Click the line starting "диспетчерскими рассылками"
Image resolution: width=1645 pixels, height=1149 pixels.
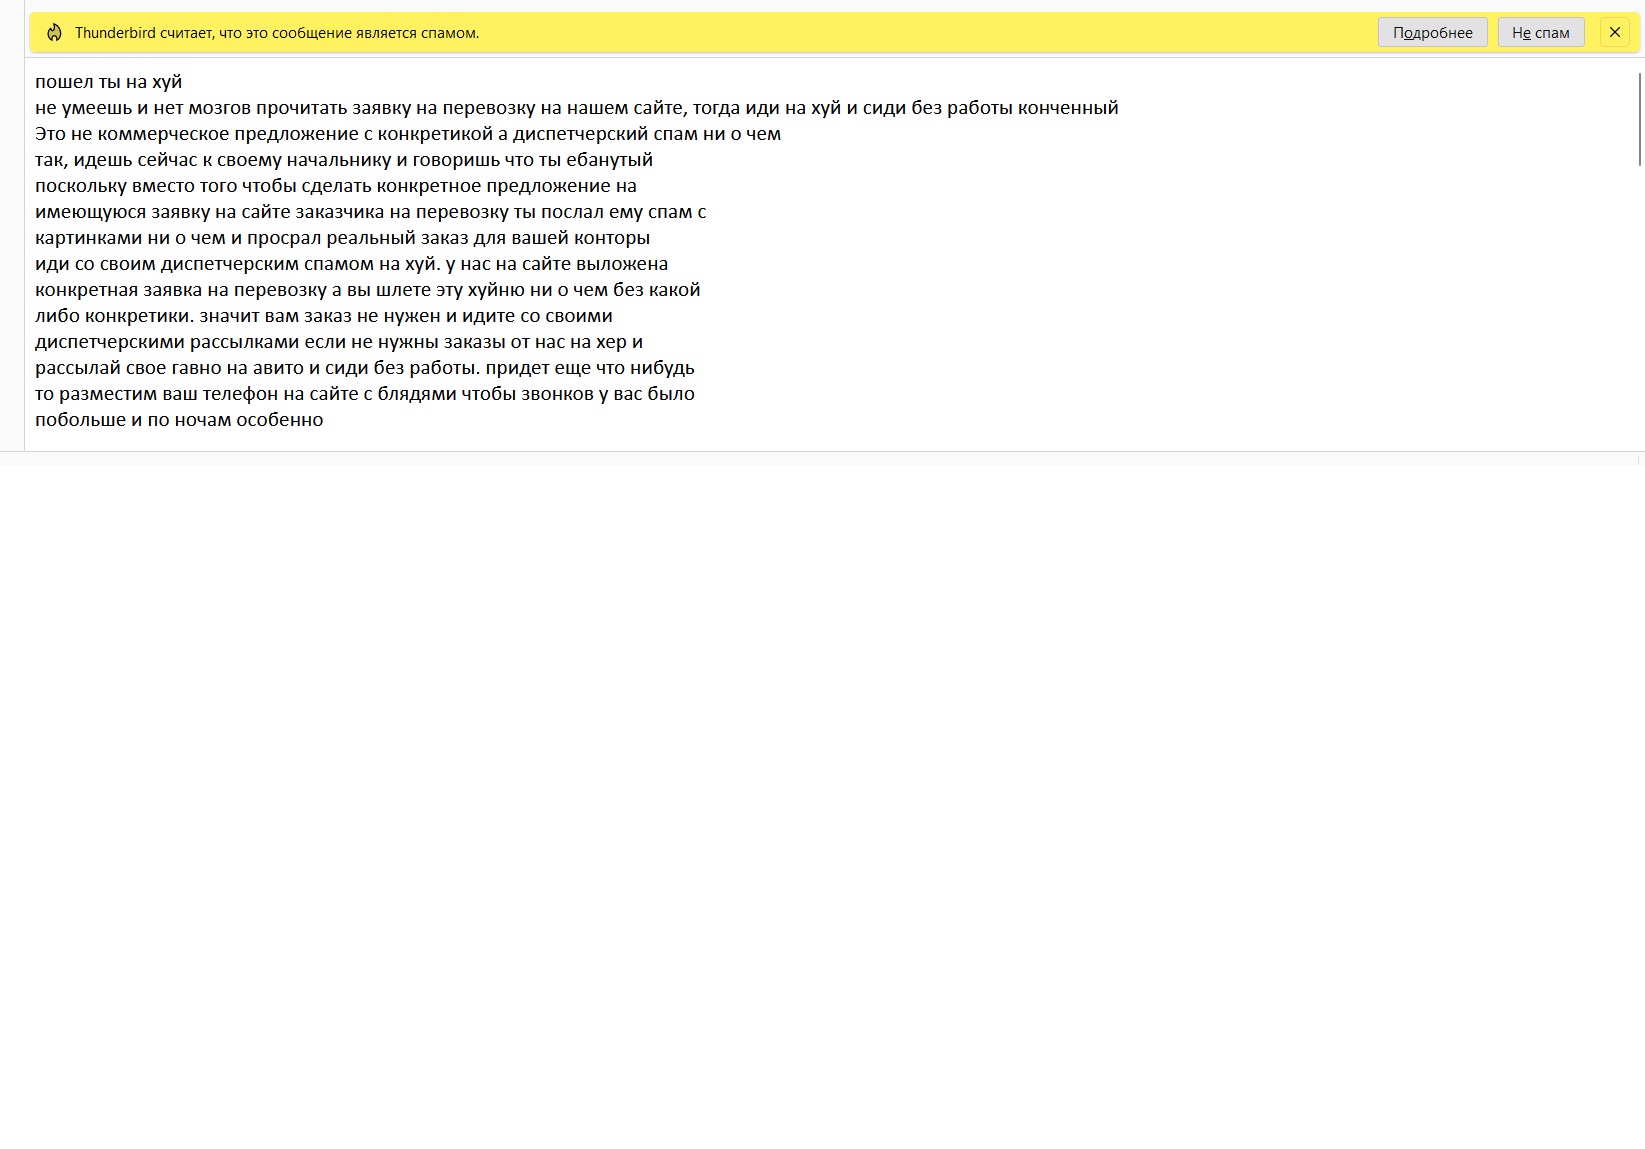tap(338, 342)
